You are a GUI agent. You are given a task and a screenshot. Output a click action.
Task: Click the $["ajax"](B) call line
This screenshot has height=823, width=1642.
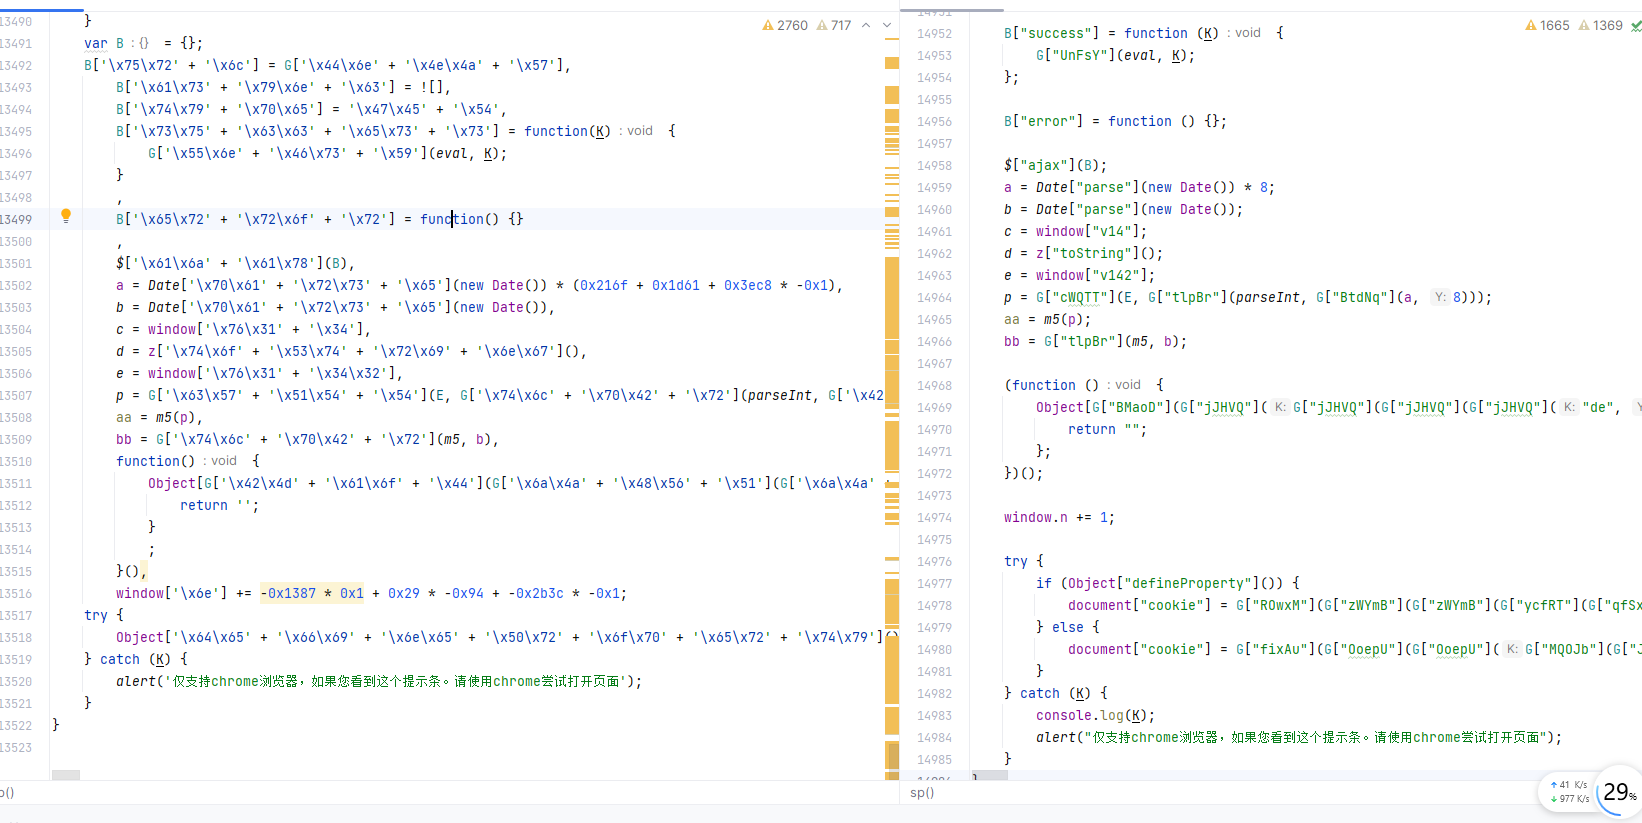click(x=1055, y=165)
